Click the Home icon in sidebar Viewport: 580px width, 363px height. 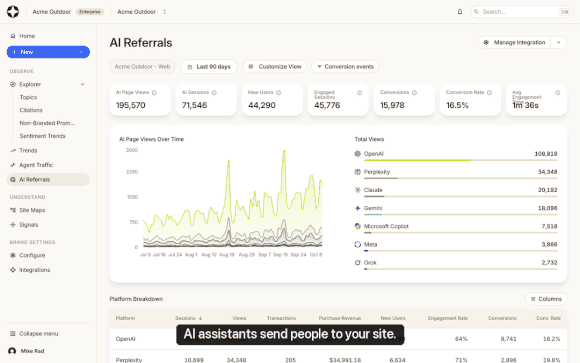pos(13,36)
